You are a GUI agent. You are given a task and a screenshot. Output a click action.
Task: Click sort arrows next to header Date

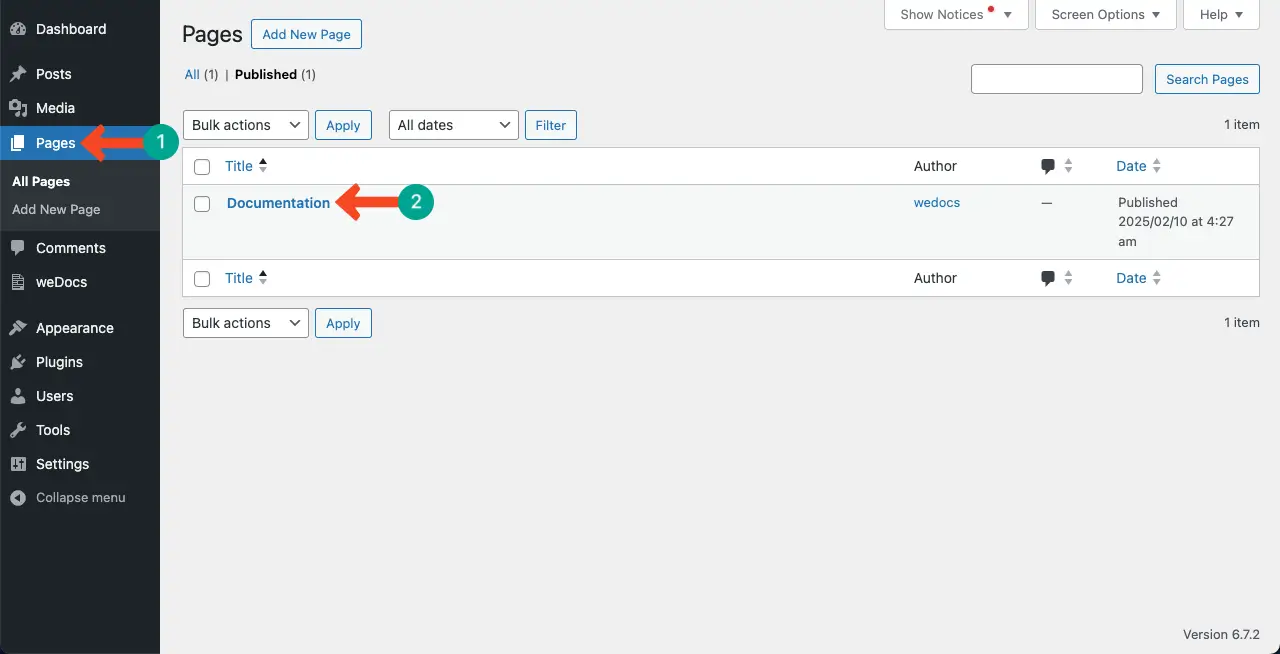click(1156, 166)
